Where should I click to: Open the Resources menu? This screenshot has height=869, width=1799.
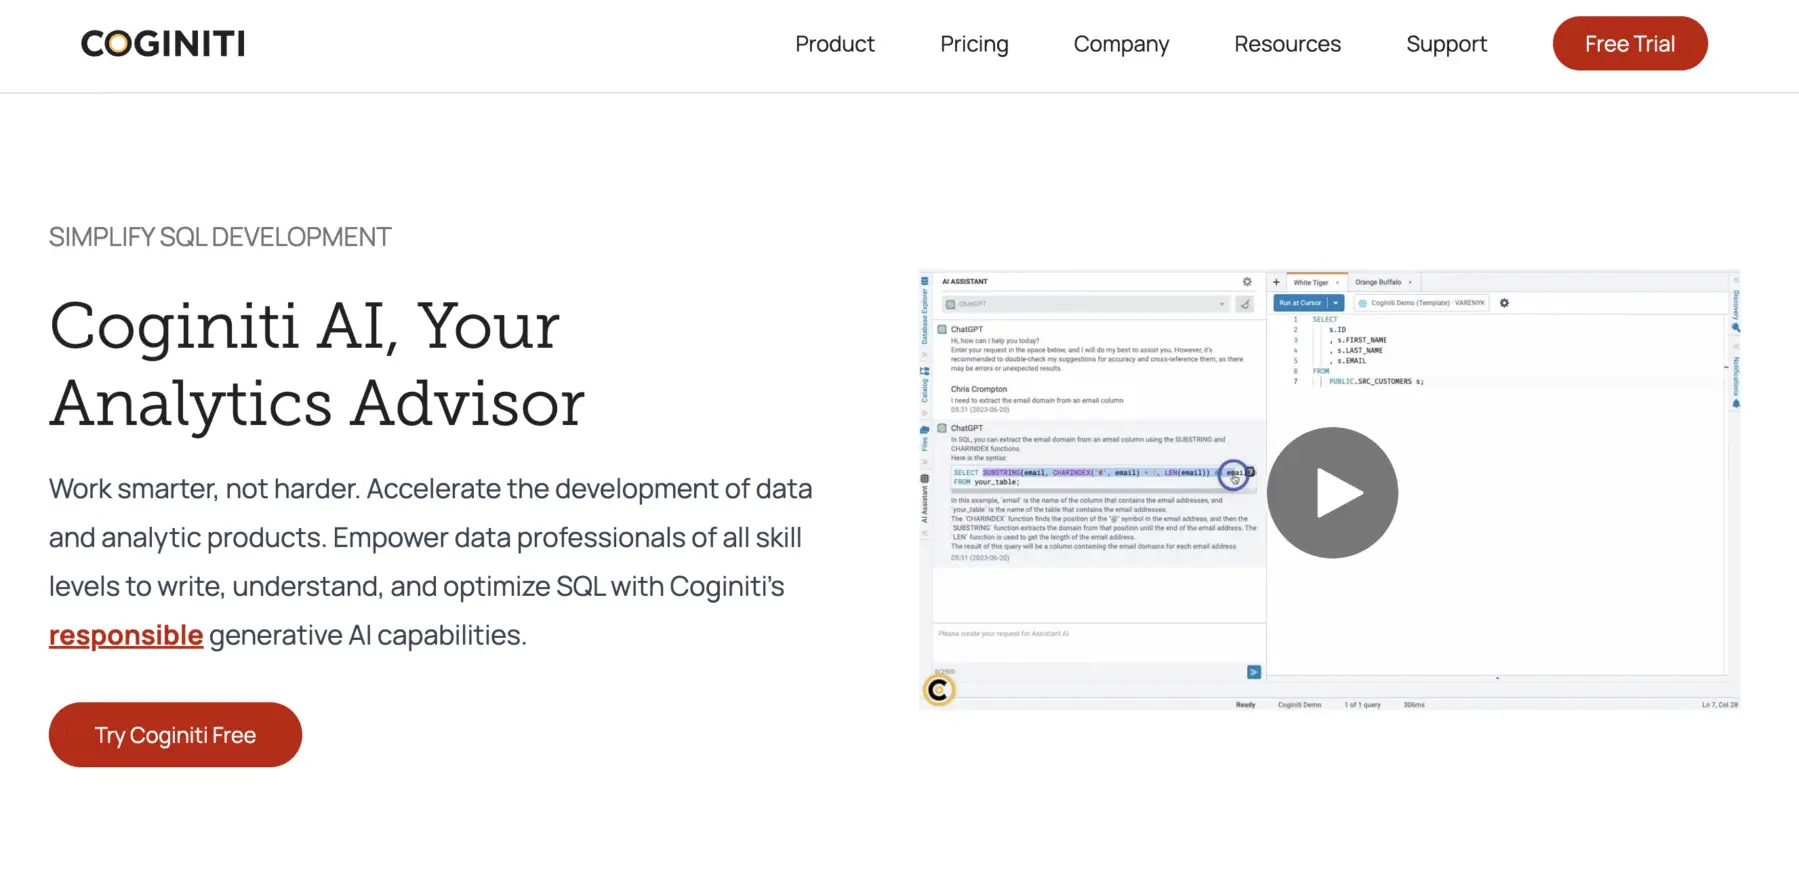[x=1287, y=44]
